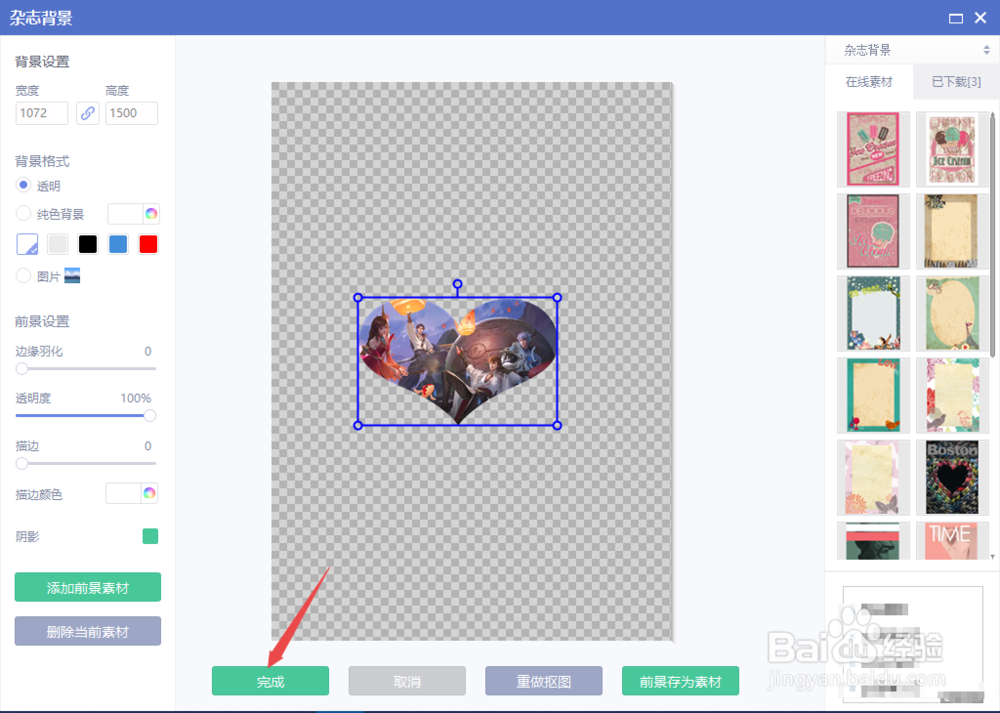Viewport: 1000px width, 713px height.
Task: Open the stroke color wheel picker
Action: [x=149, y=493]
